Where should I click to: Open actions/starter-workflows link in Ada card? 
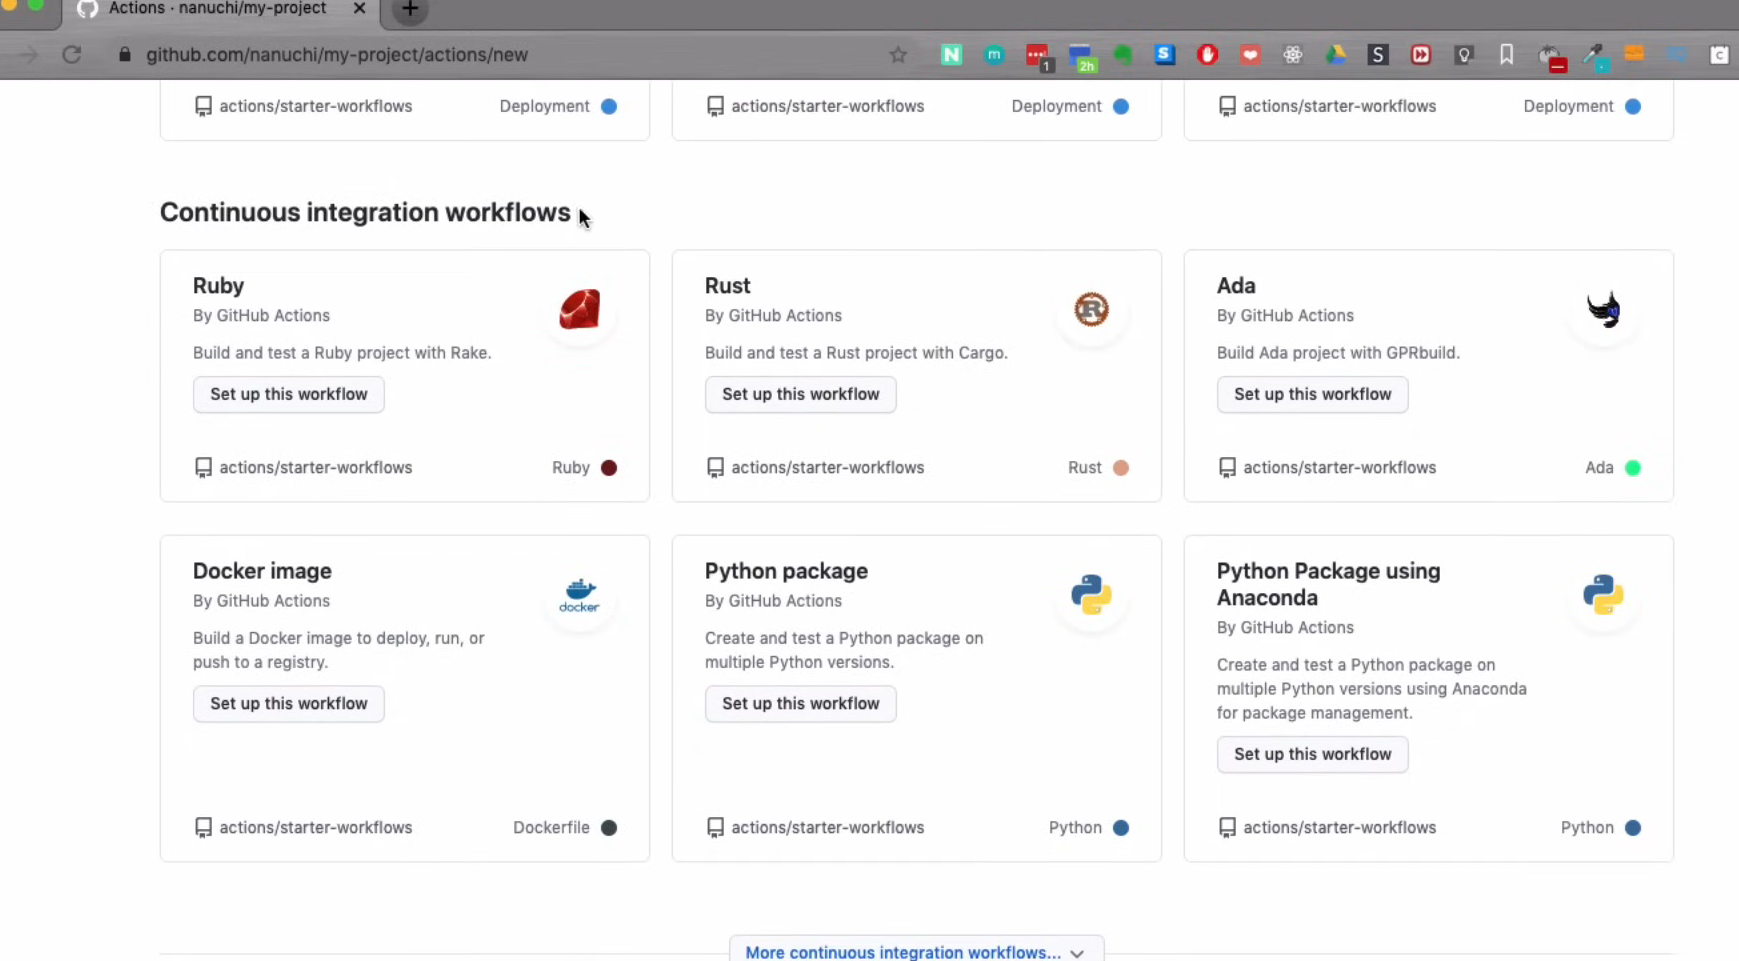[1339, 468]
